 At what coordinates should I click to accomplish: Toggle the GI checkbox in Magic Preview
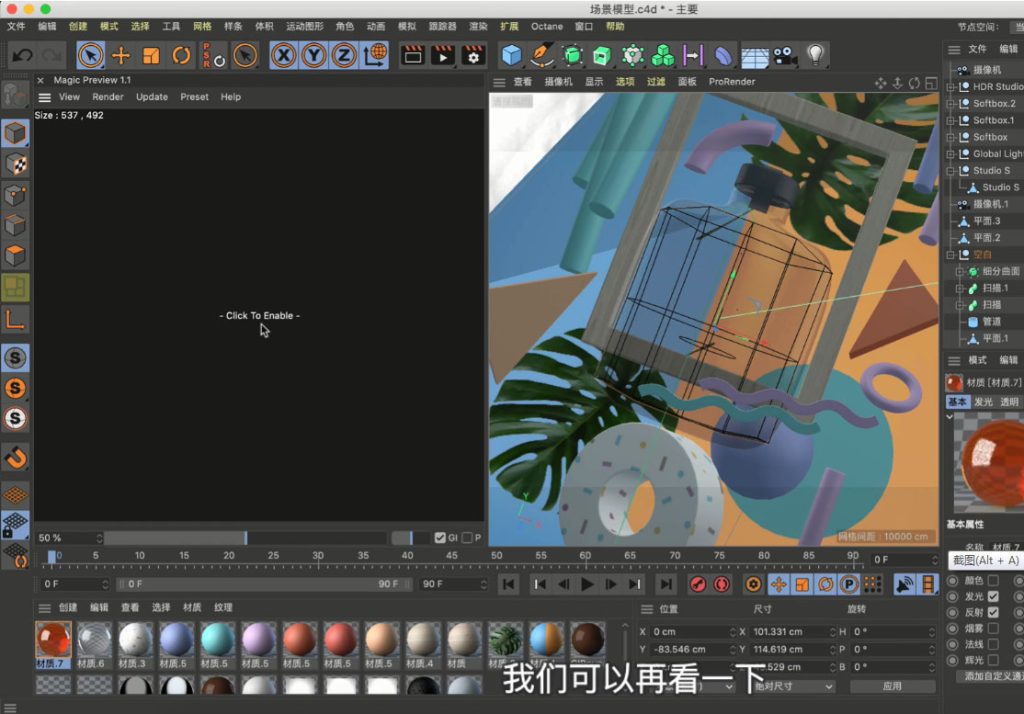click(x=440, y=538)
